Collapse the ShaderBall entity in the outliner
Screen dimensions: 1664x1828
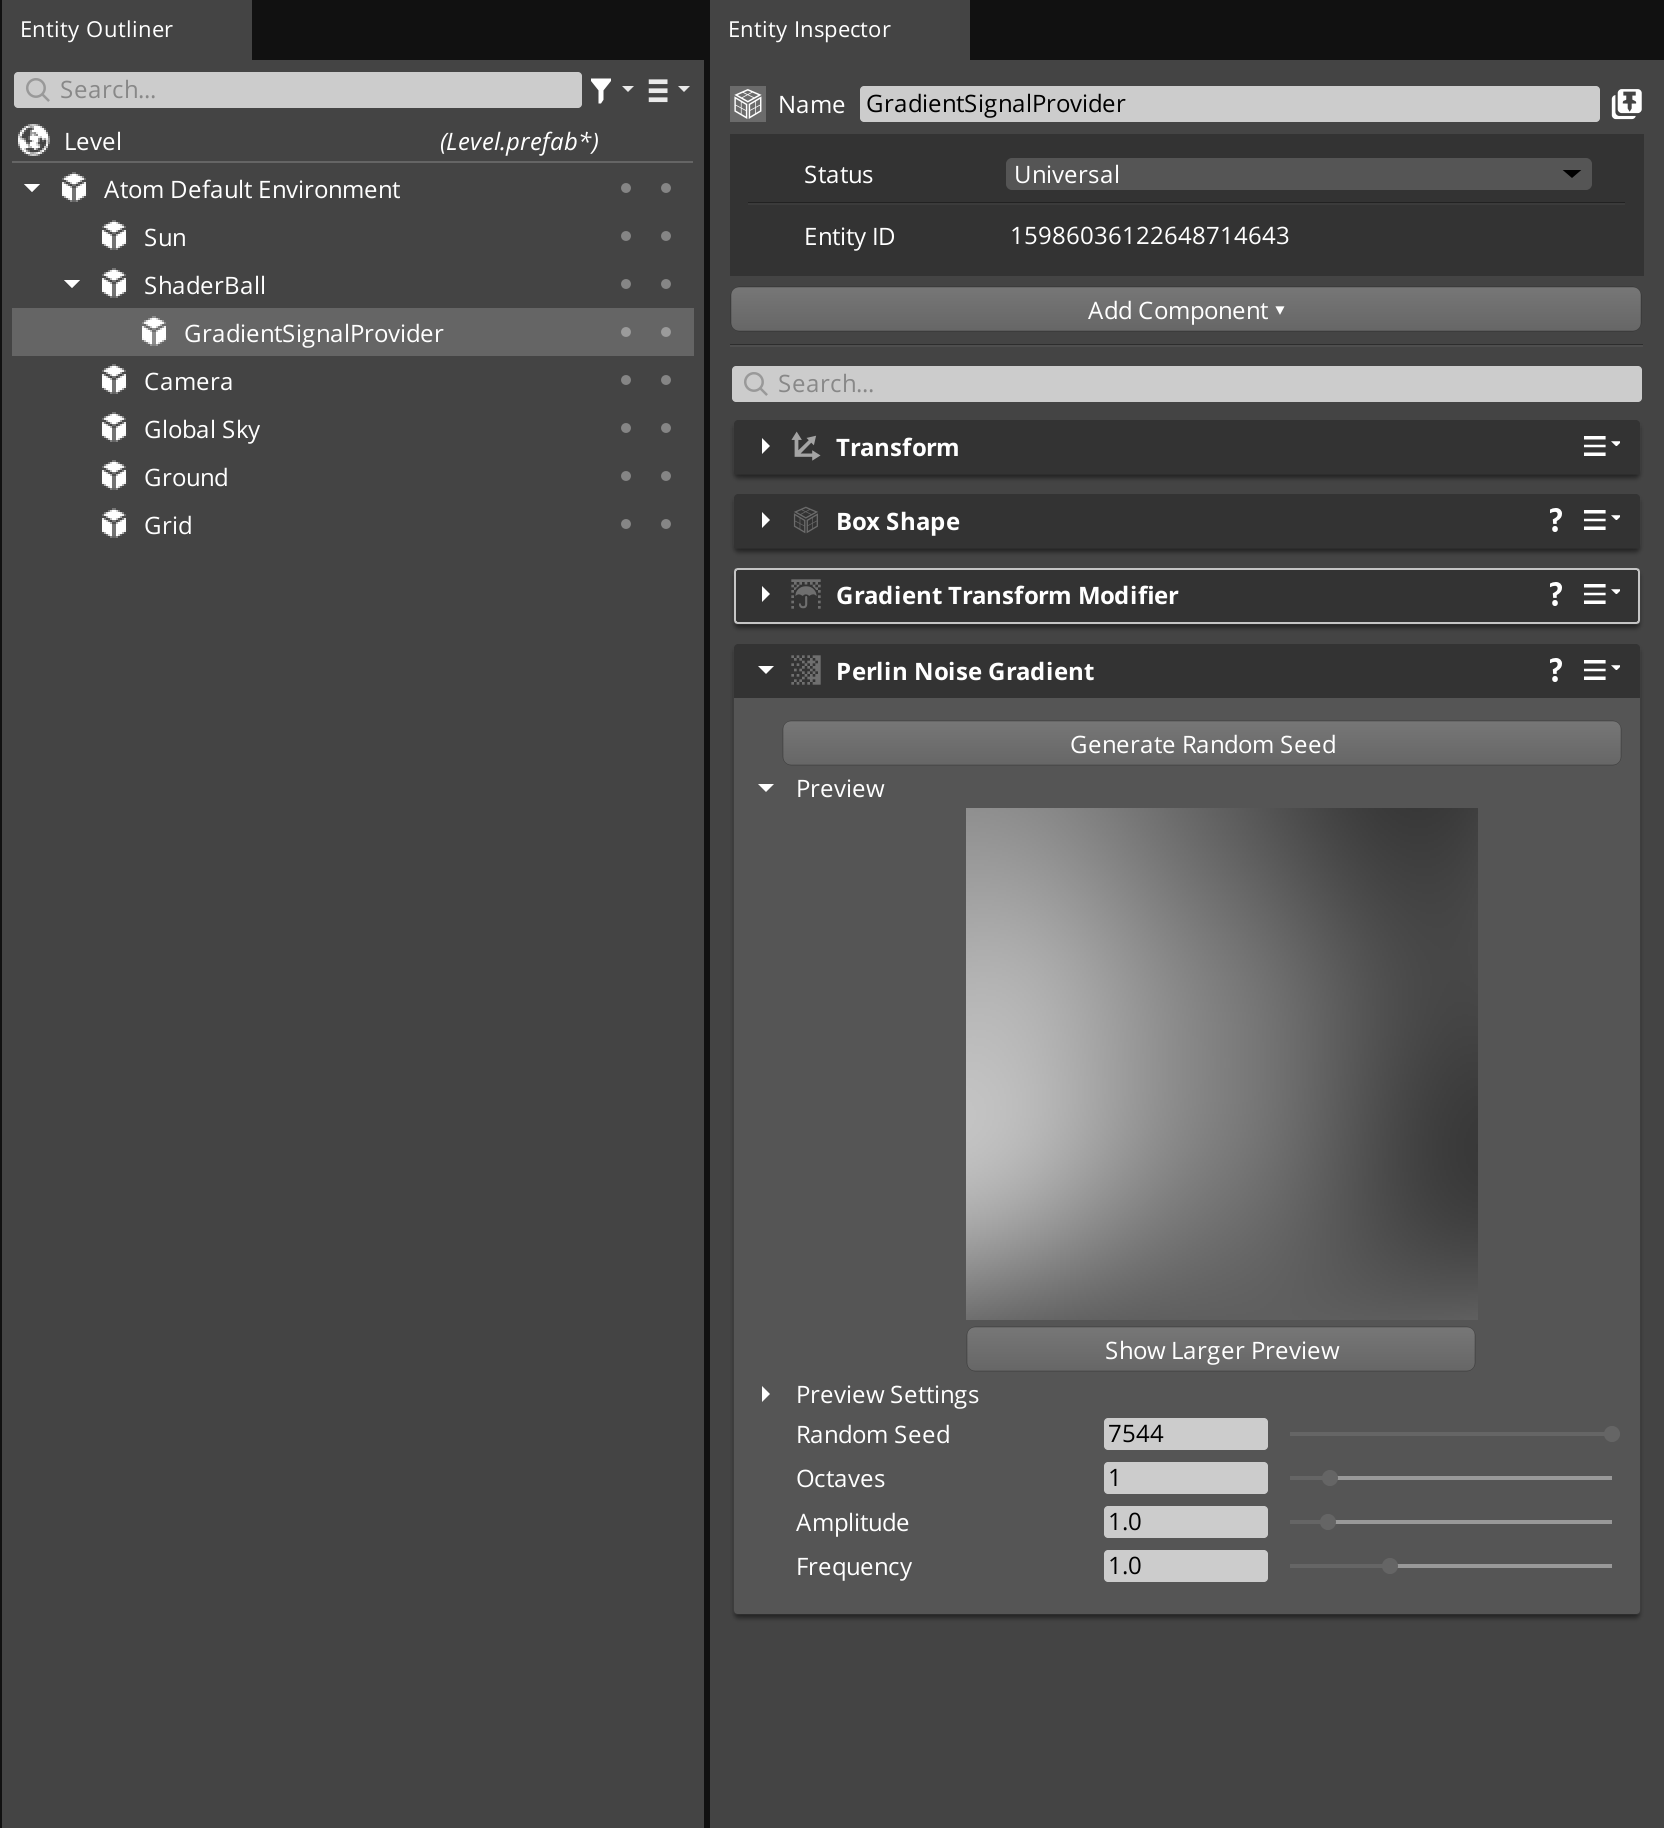coord(71,284)
